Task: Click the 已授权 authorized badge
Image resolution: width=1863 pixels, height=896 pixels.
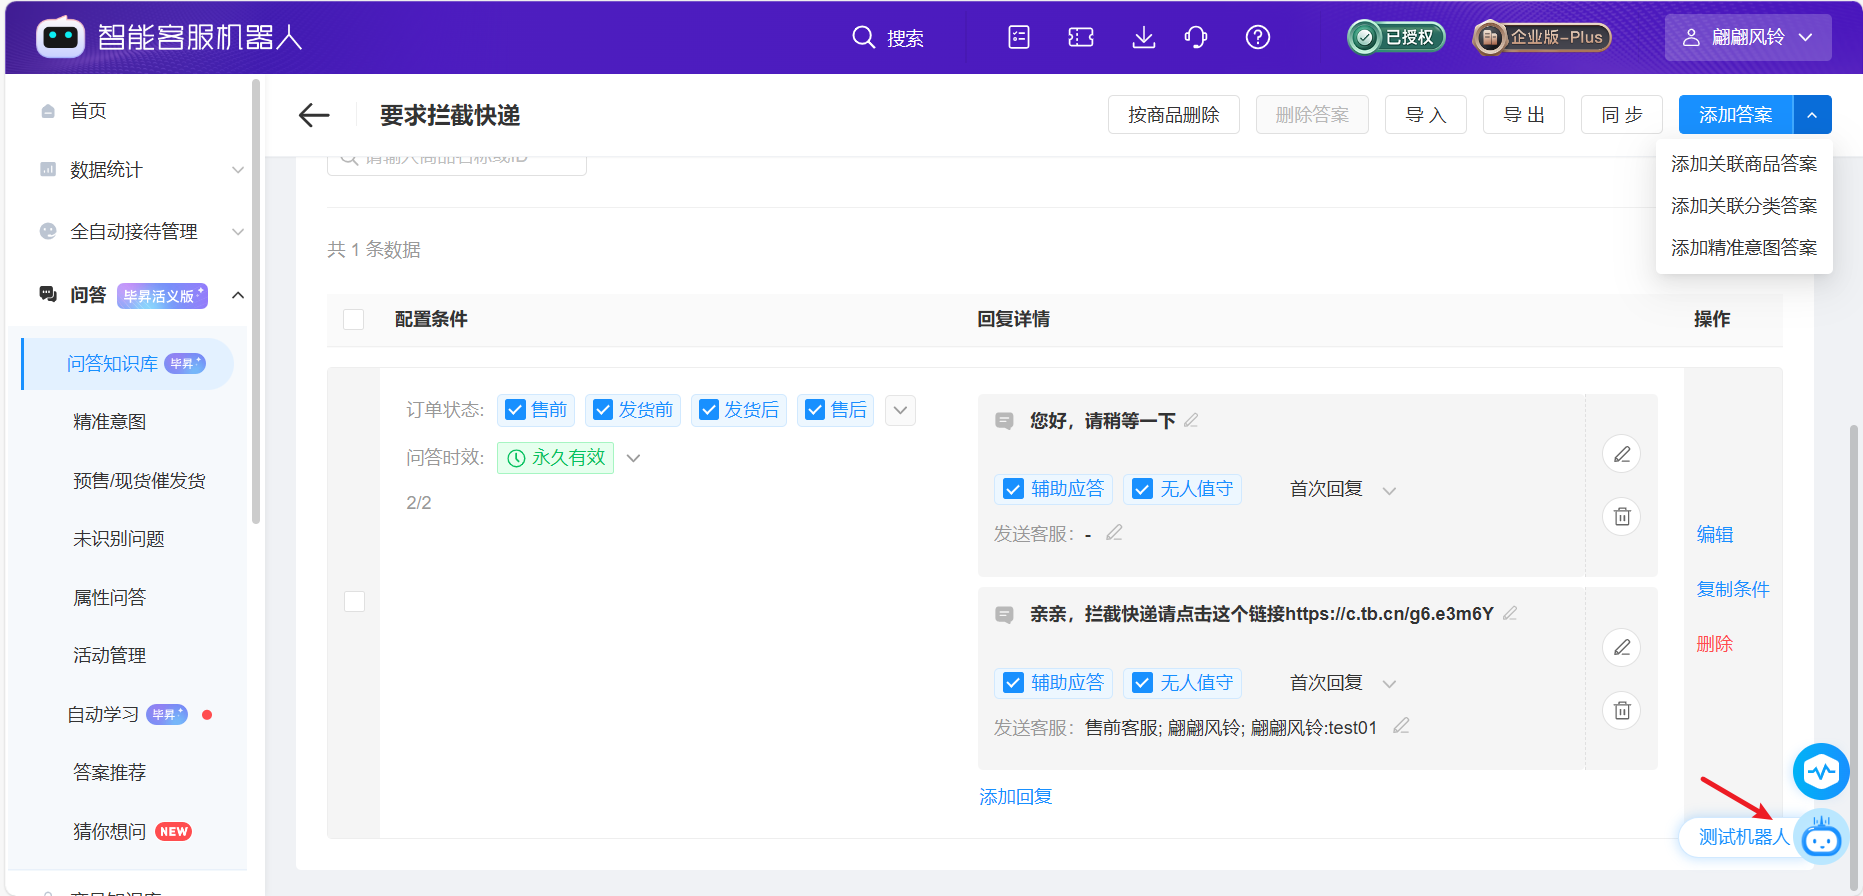Action: click(x=1396, y=37)
